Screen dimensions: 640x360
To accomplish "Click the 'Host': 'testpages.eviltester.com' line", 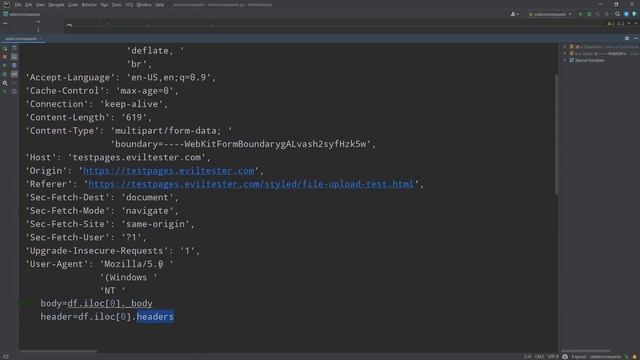I will click(118, 158).
